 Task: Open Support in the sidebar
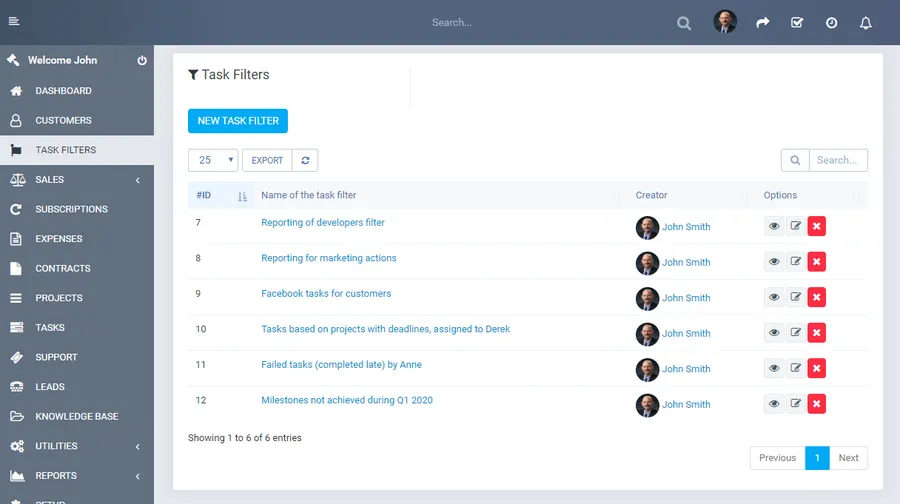pyautogui.click(x=77, y=357)
